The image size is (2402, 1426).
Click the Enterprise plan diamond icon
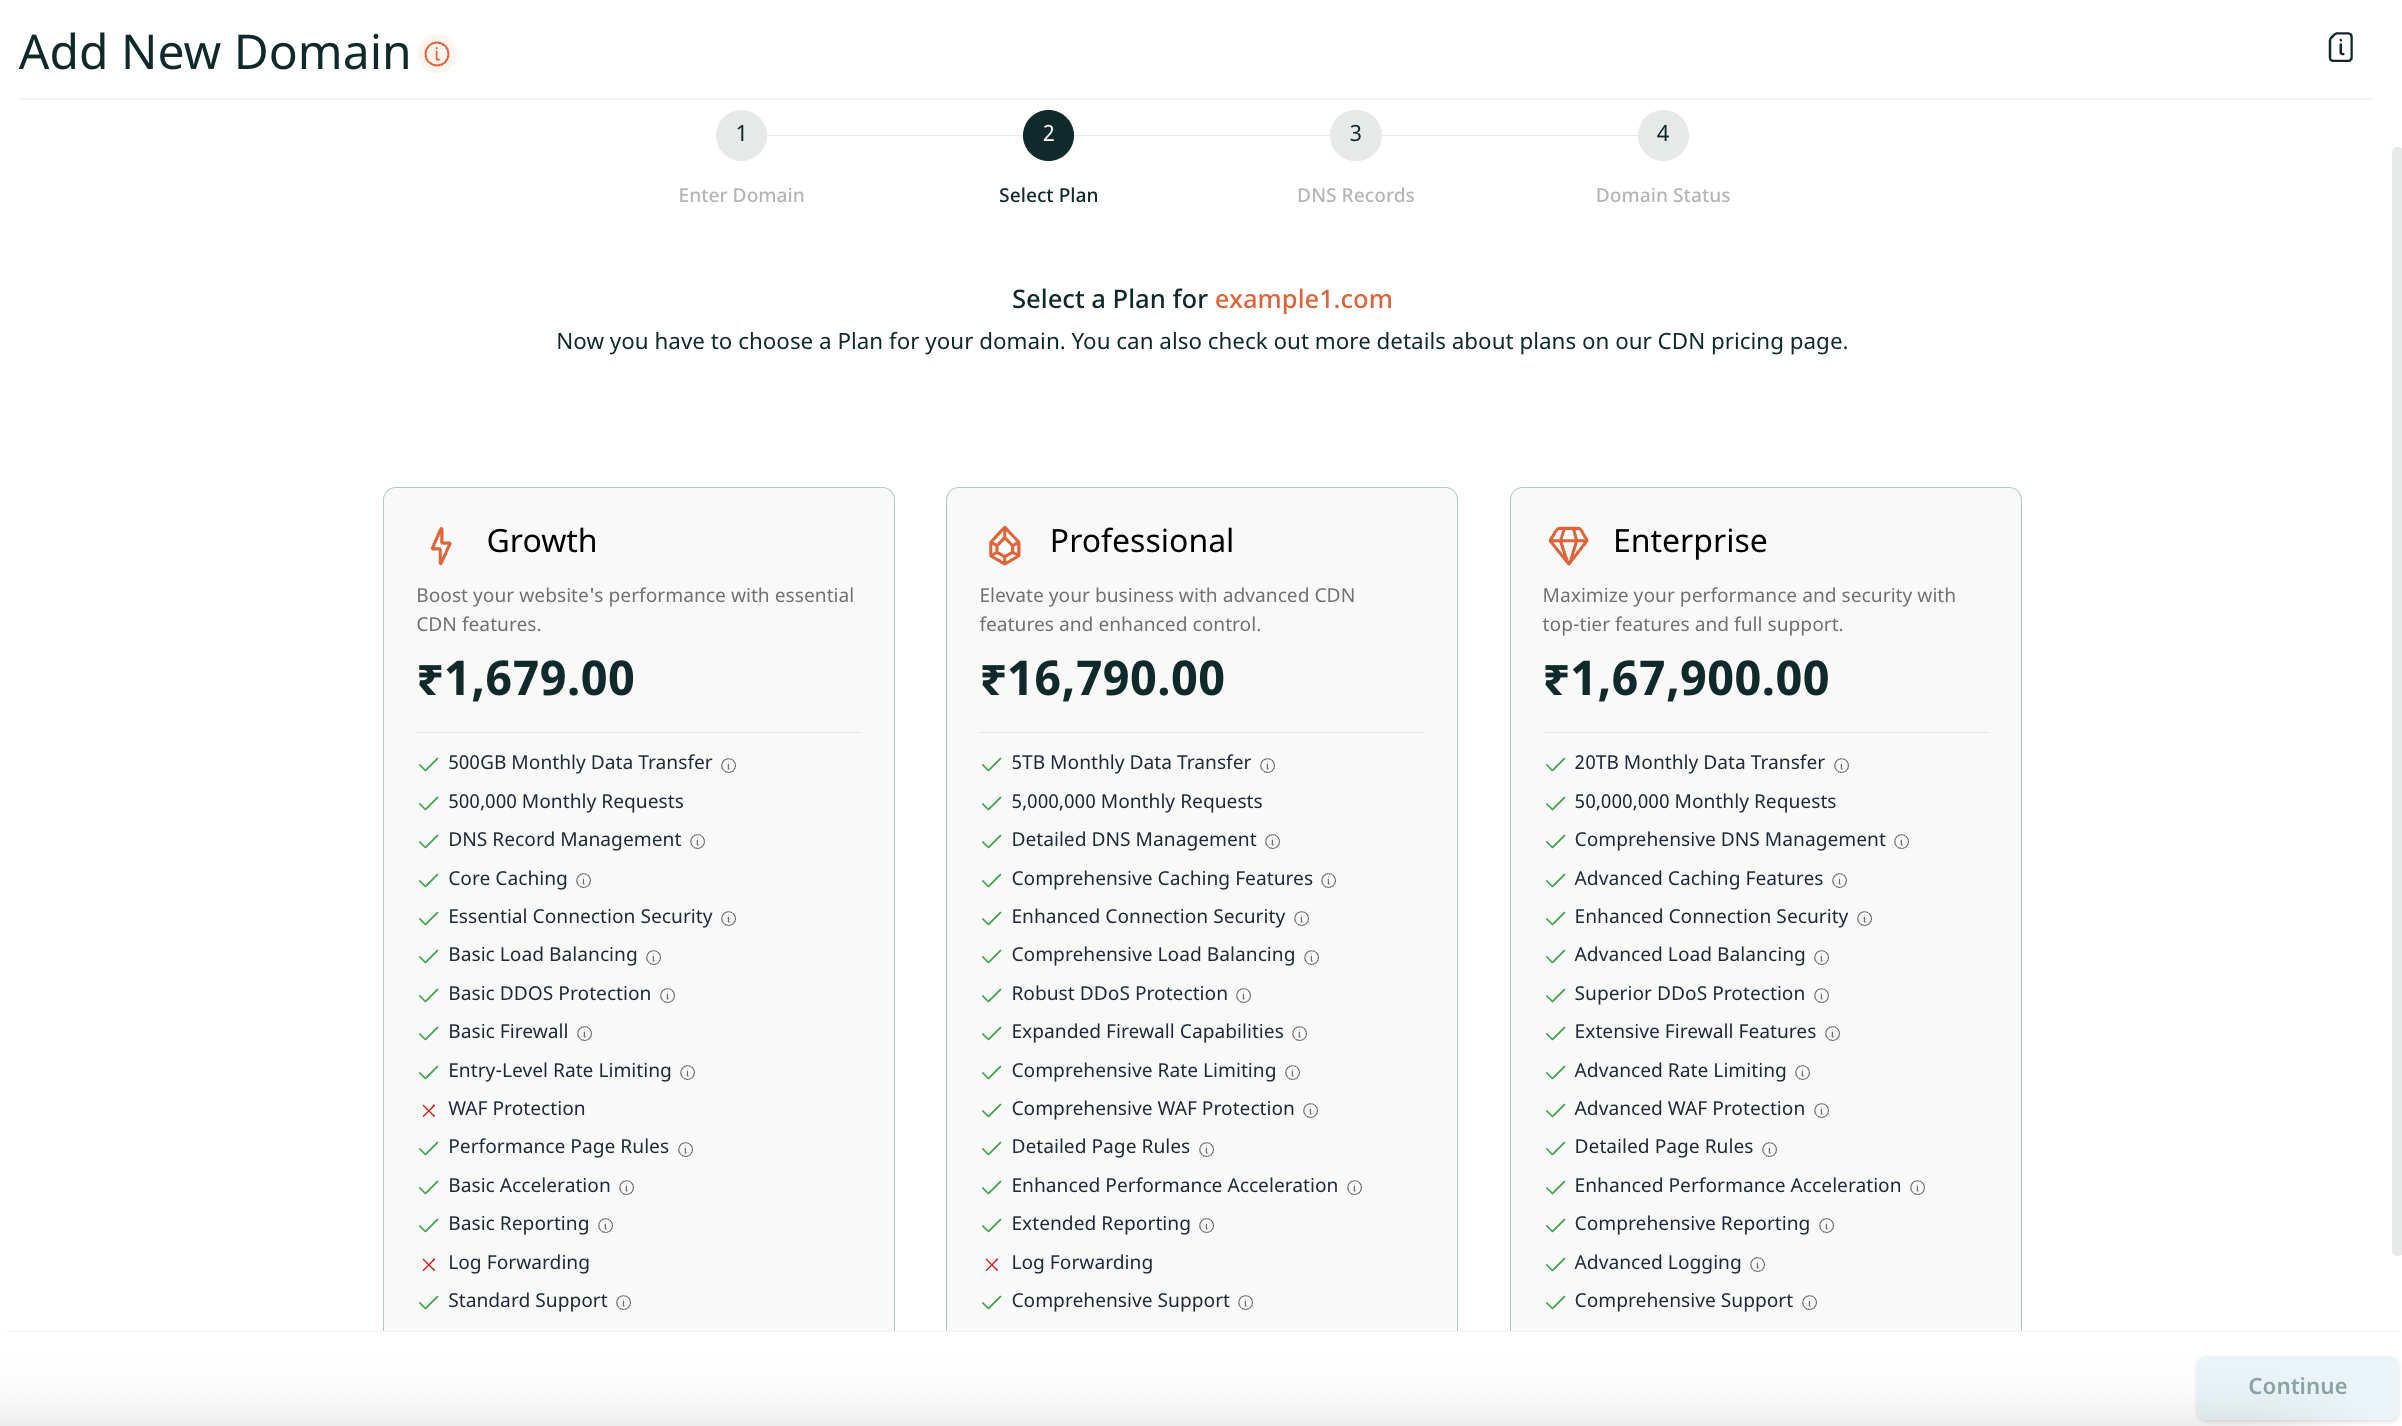pyautogui.click(x=1567, y=545)
